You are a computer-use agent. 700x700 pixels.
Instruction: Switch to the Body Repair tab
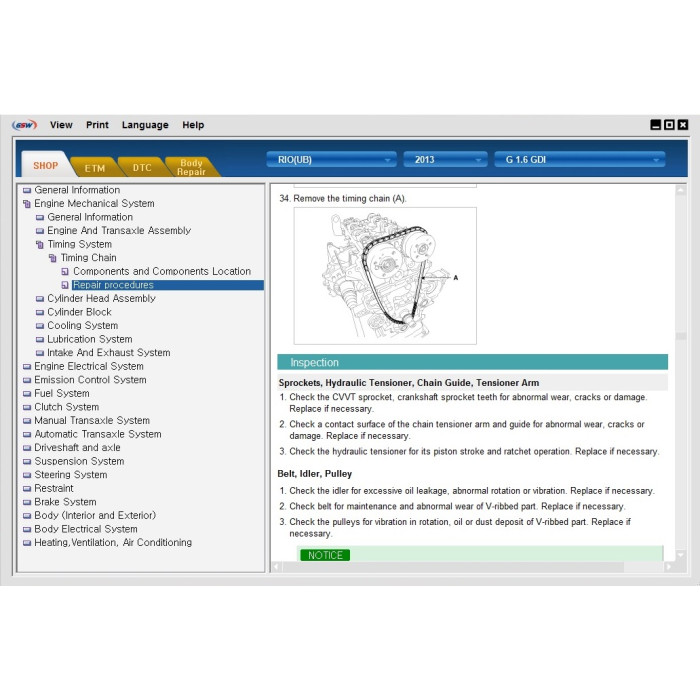coord(191,167)
